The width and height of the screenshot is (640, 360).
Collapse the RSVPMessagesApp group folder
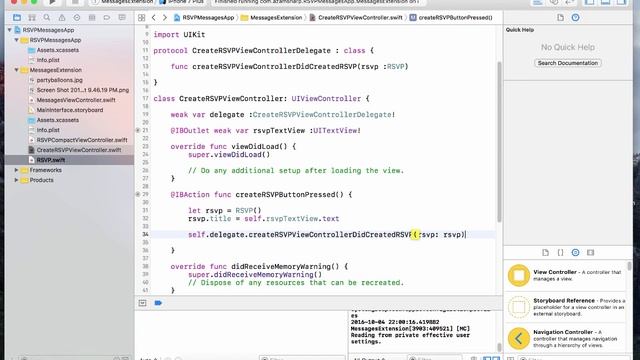coord(16,40)
